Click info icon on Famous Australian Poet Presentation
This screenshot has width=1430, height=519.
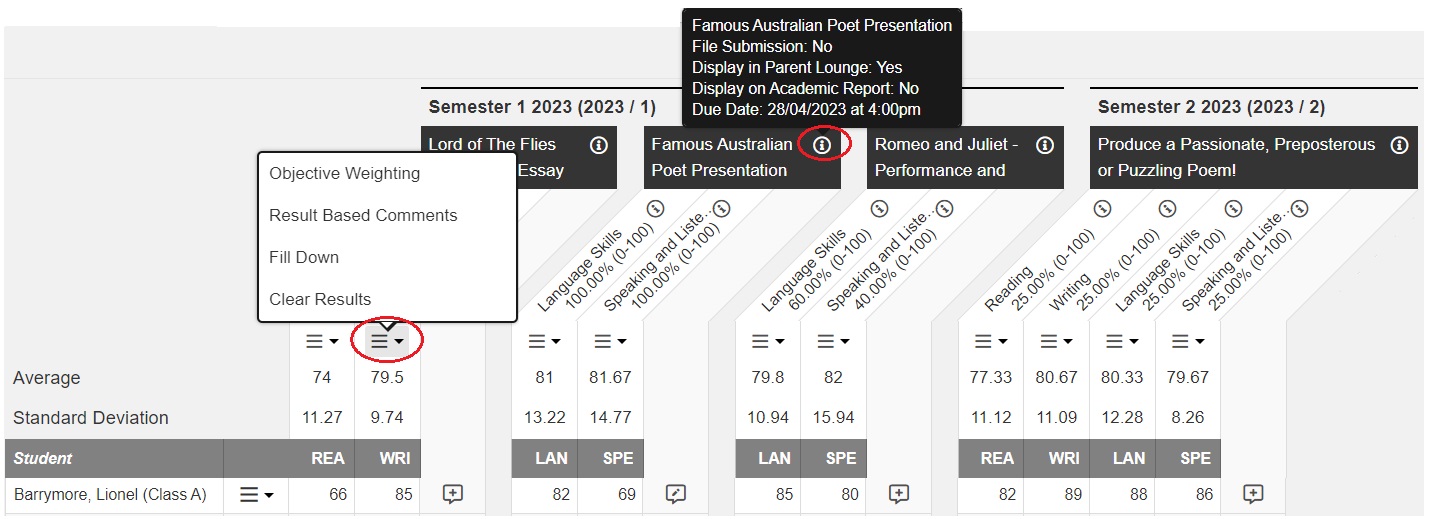(822, 145)
